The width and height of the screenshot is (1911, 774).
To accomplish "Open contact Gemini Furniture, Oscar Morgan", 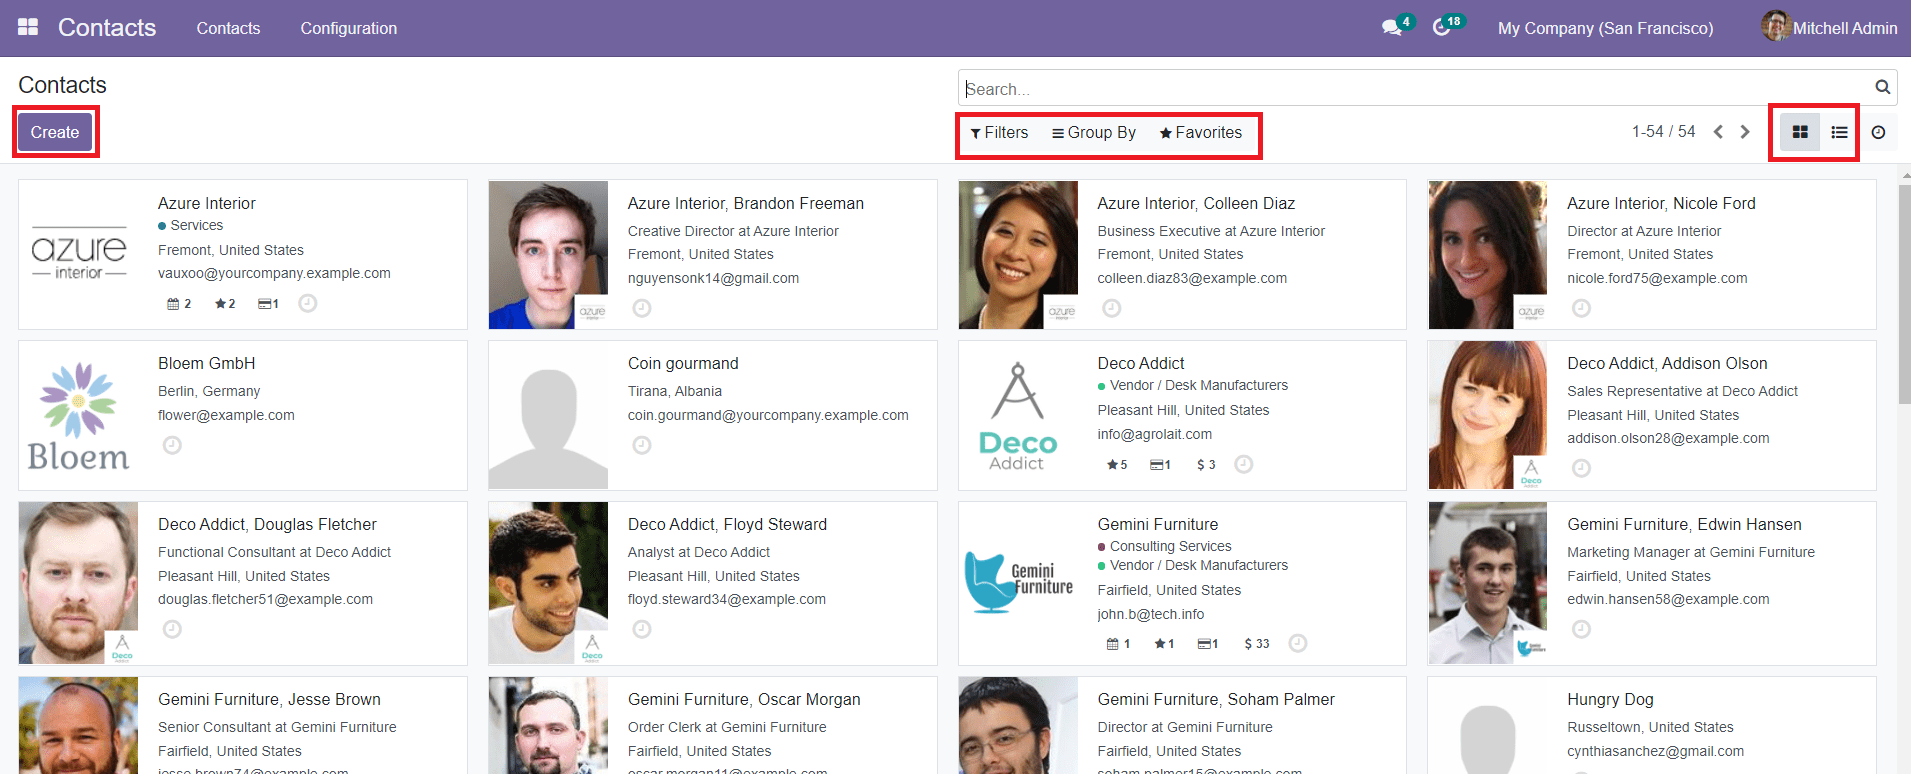I will click(x=744, y=699).
